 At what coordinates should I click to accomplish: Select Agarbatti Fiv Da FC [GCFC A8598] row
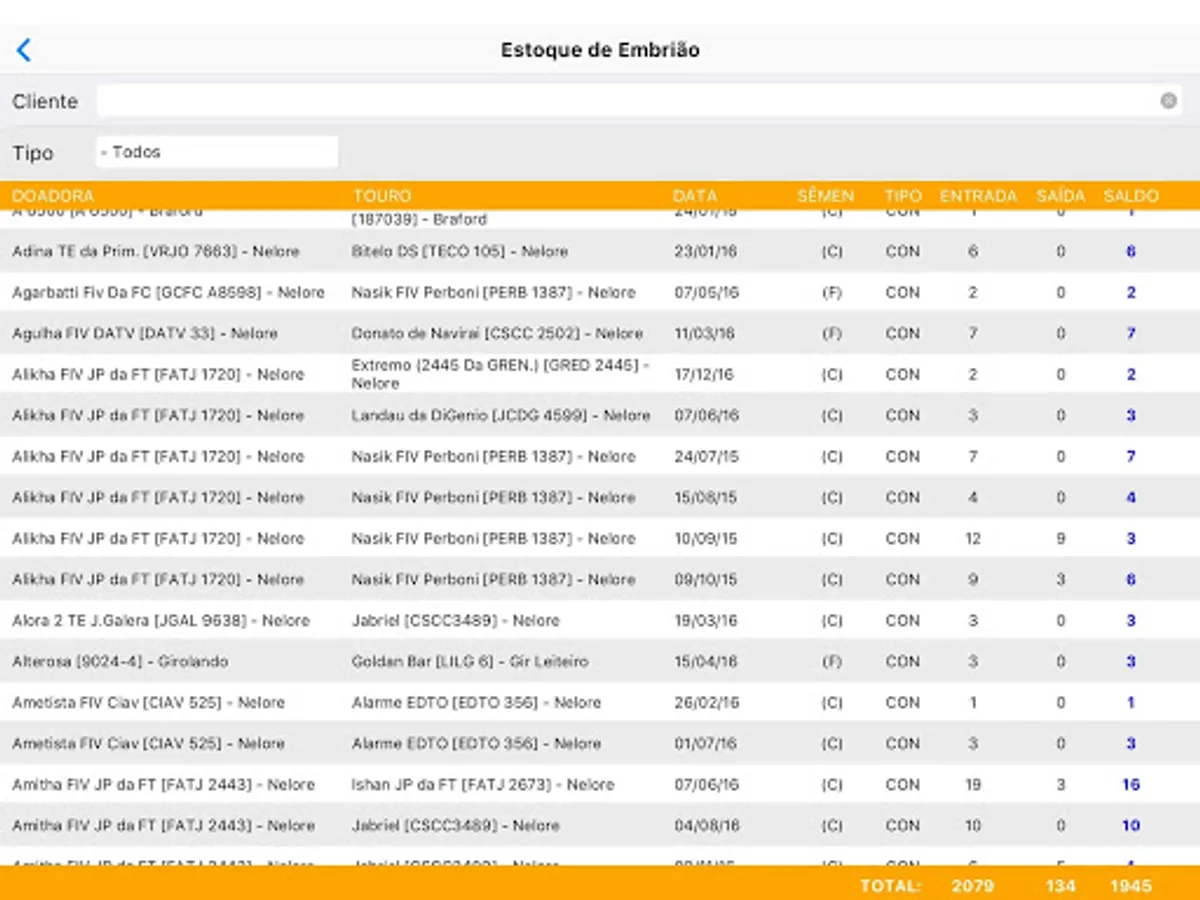click(600, 292)
